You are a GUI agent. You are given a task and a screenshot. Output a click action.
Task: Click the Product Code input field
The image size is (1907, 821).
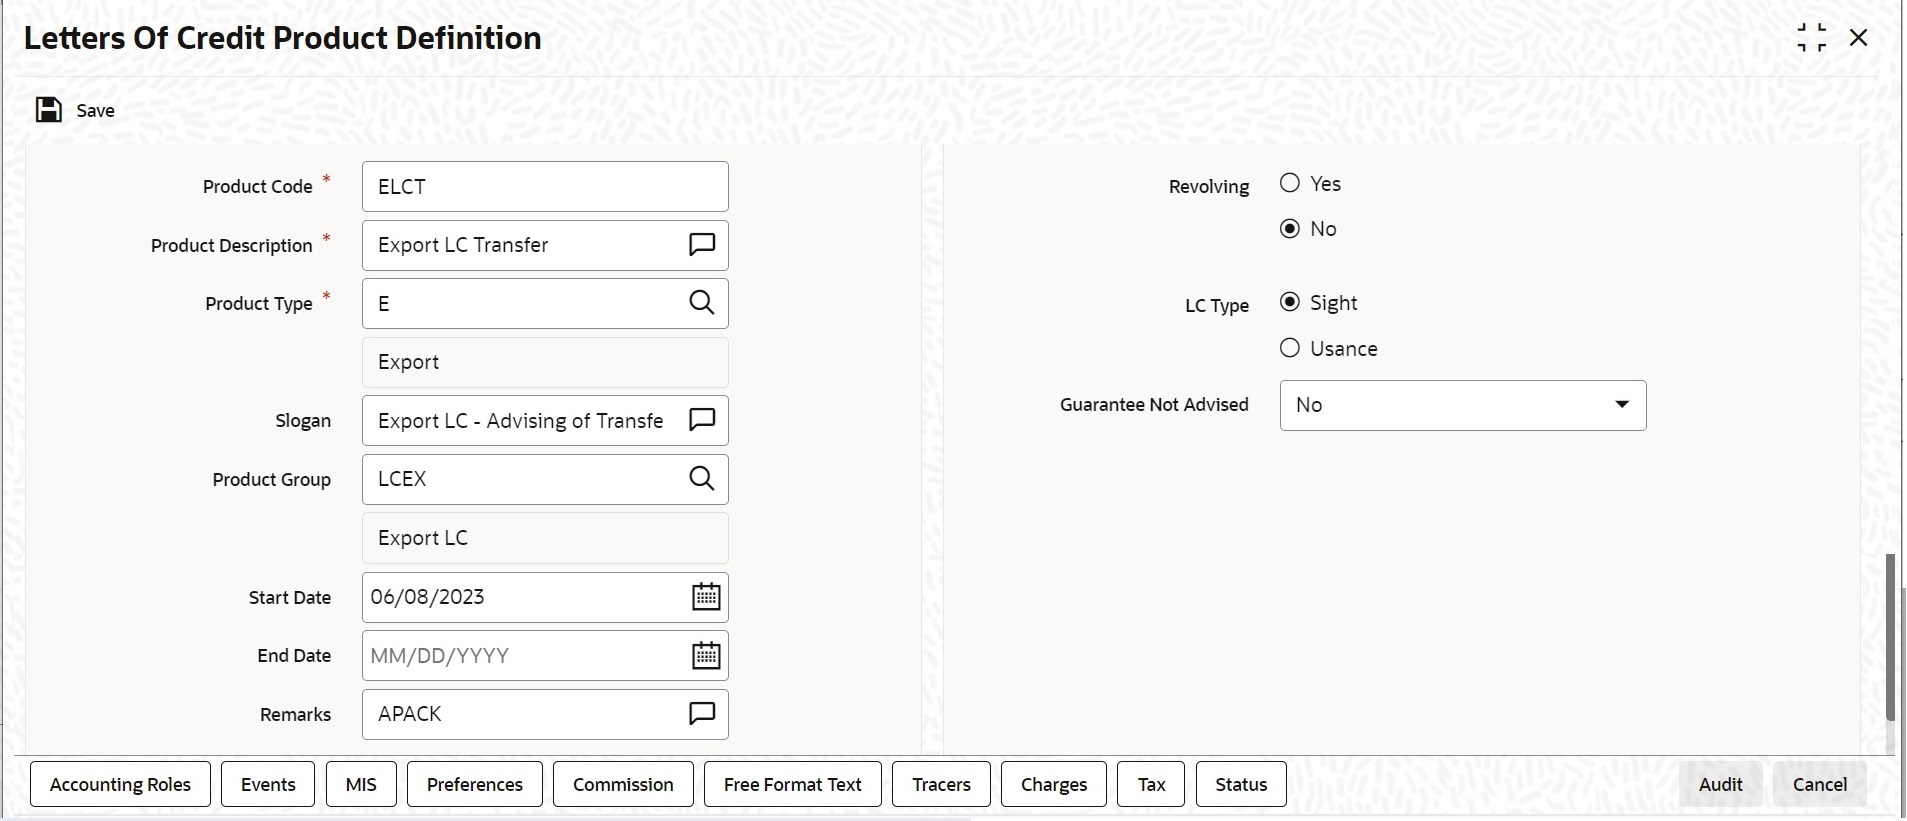tap(545, 187)
